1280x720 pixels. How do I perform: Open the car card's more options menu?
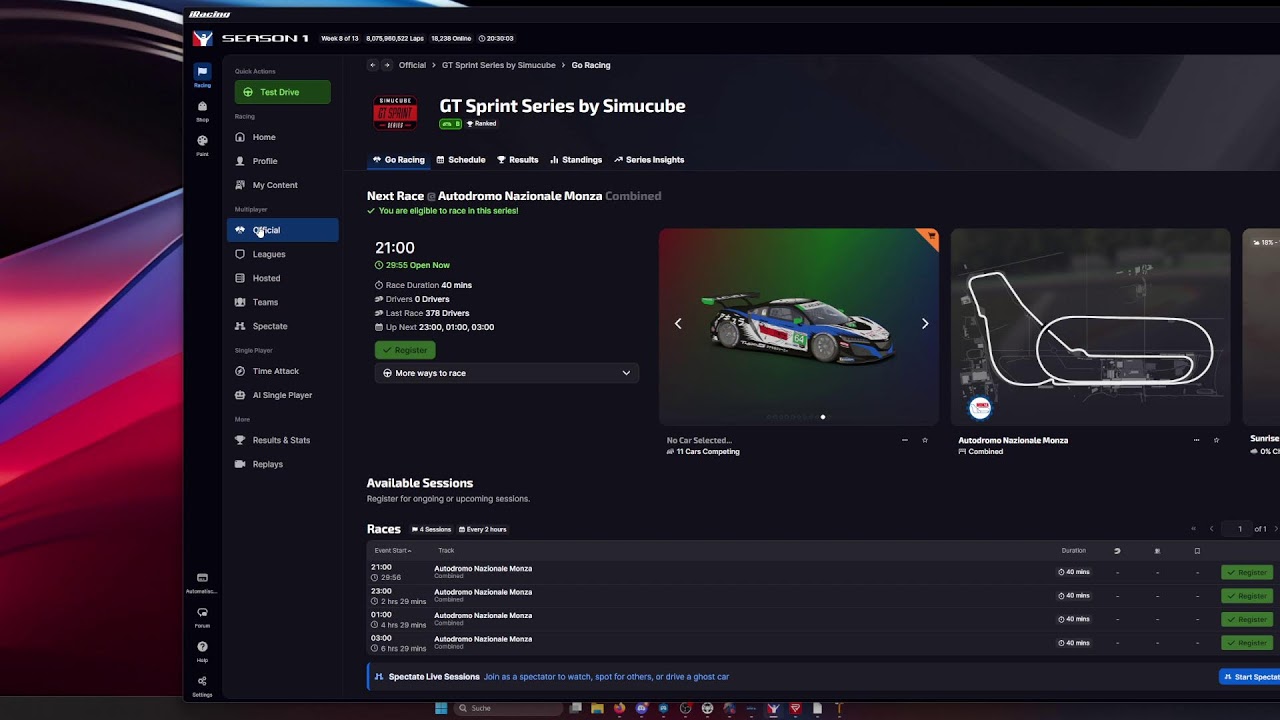coord(905,440)
